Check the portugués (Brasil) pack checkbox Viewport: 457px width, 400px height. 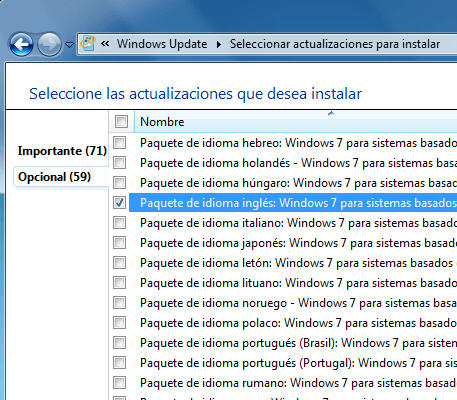point(119,343)
